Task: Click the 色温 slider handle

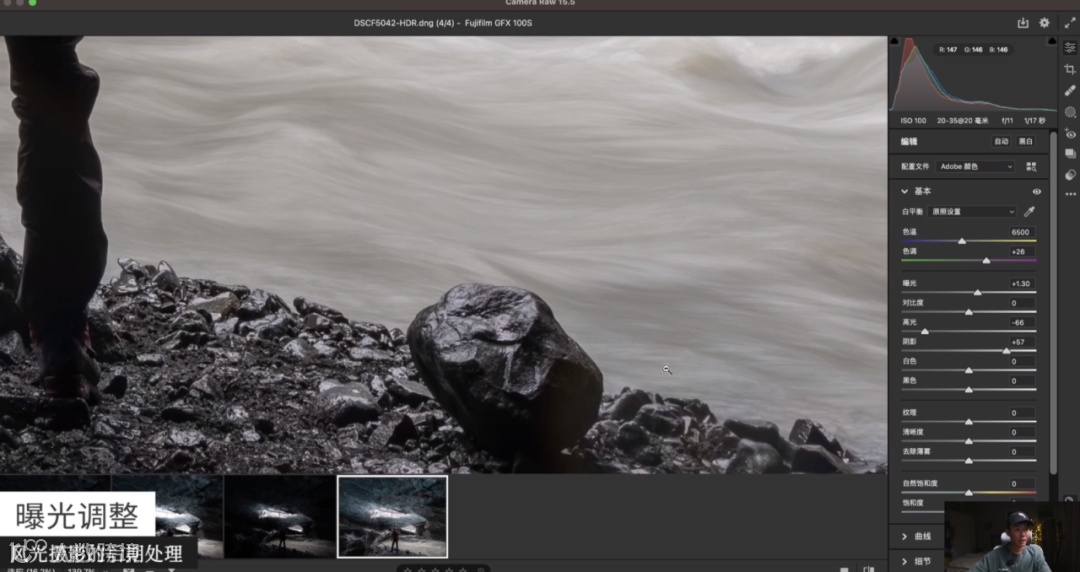Action: [x=962, y=241]
